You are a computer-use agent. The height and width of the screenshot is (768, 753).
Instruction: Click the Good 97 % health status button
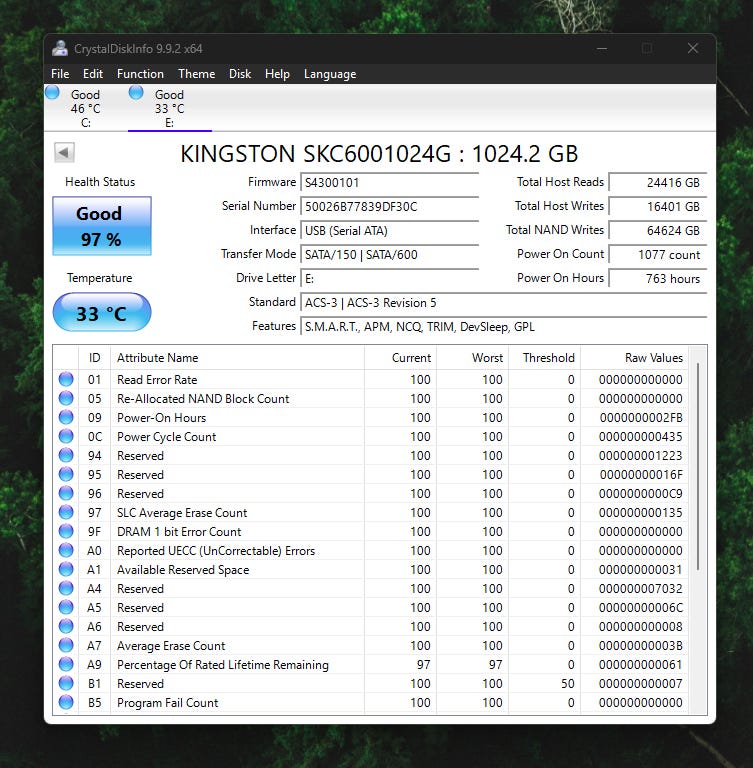[102, 226]
